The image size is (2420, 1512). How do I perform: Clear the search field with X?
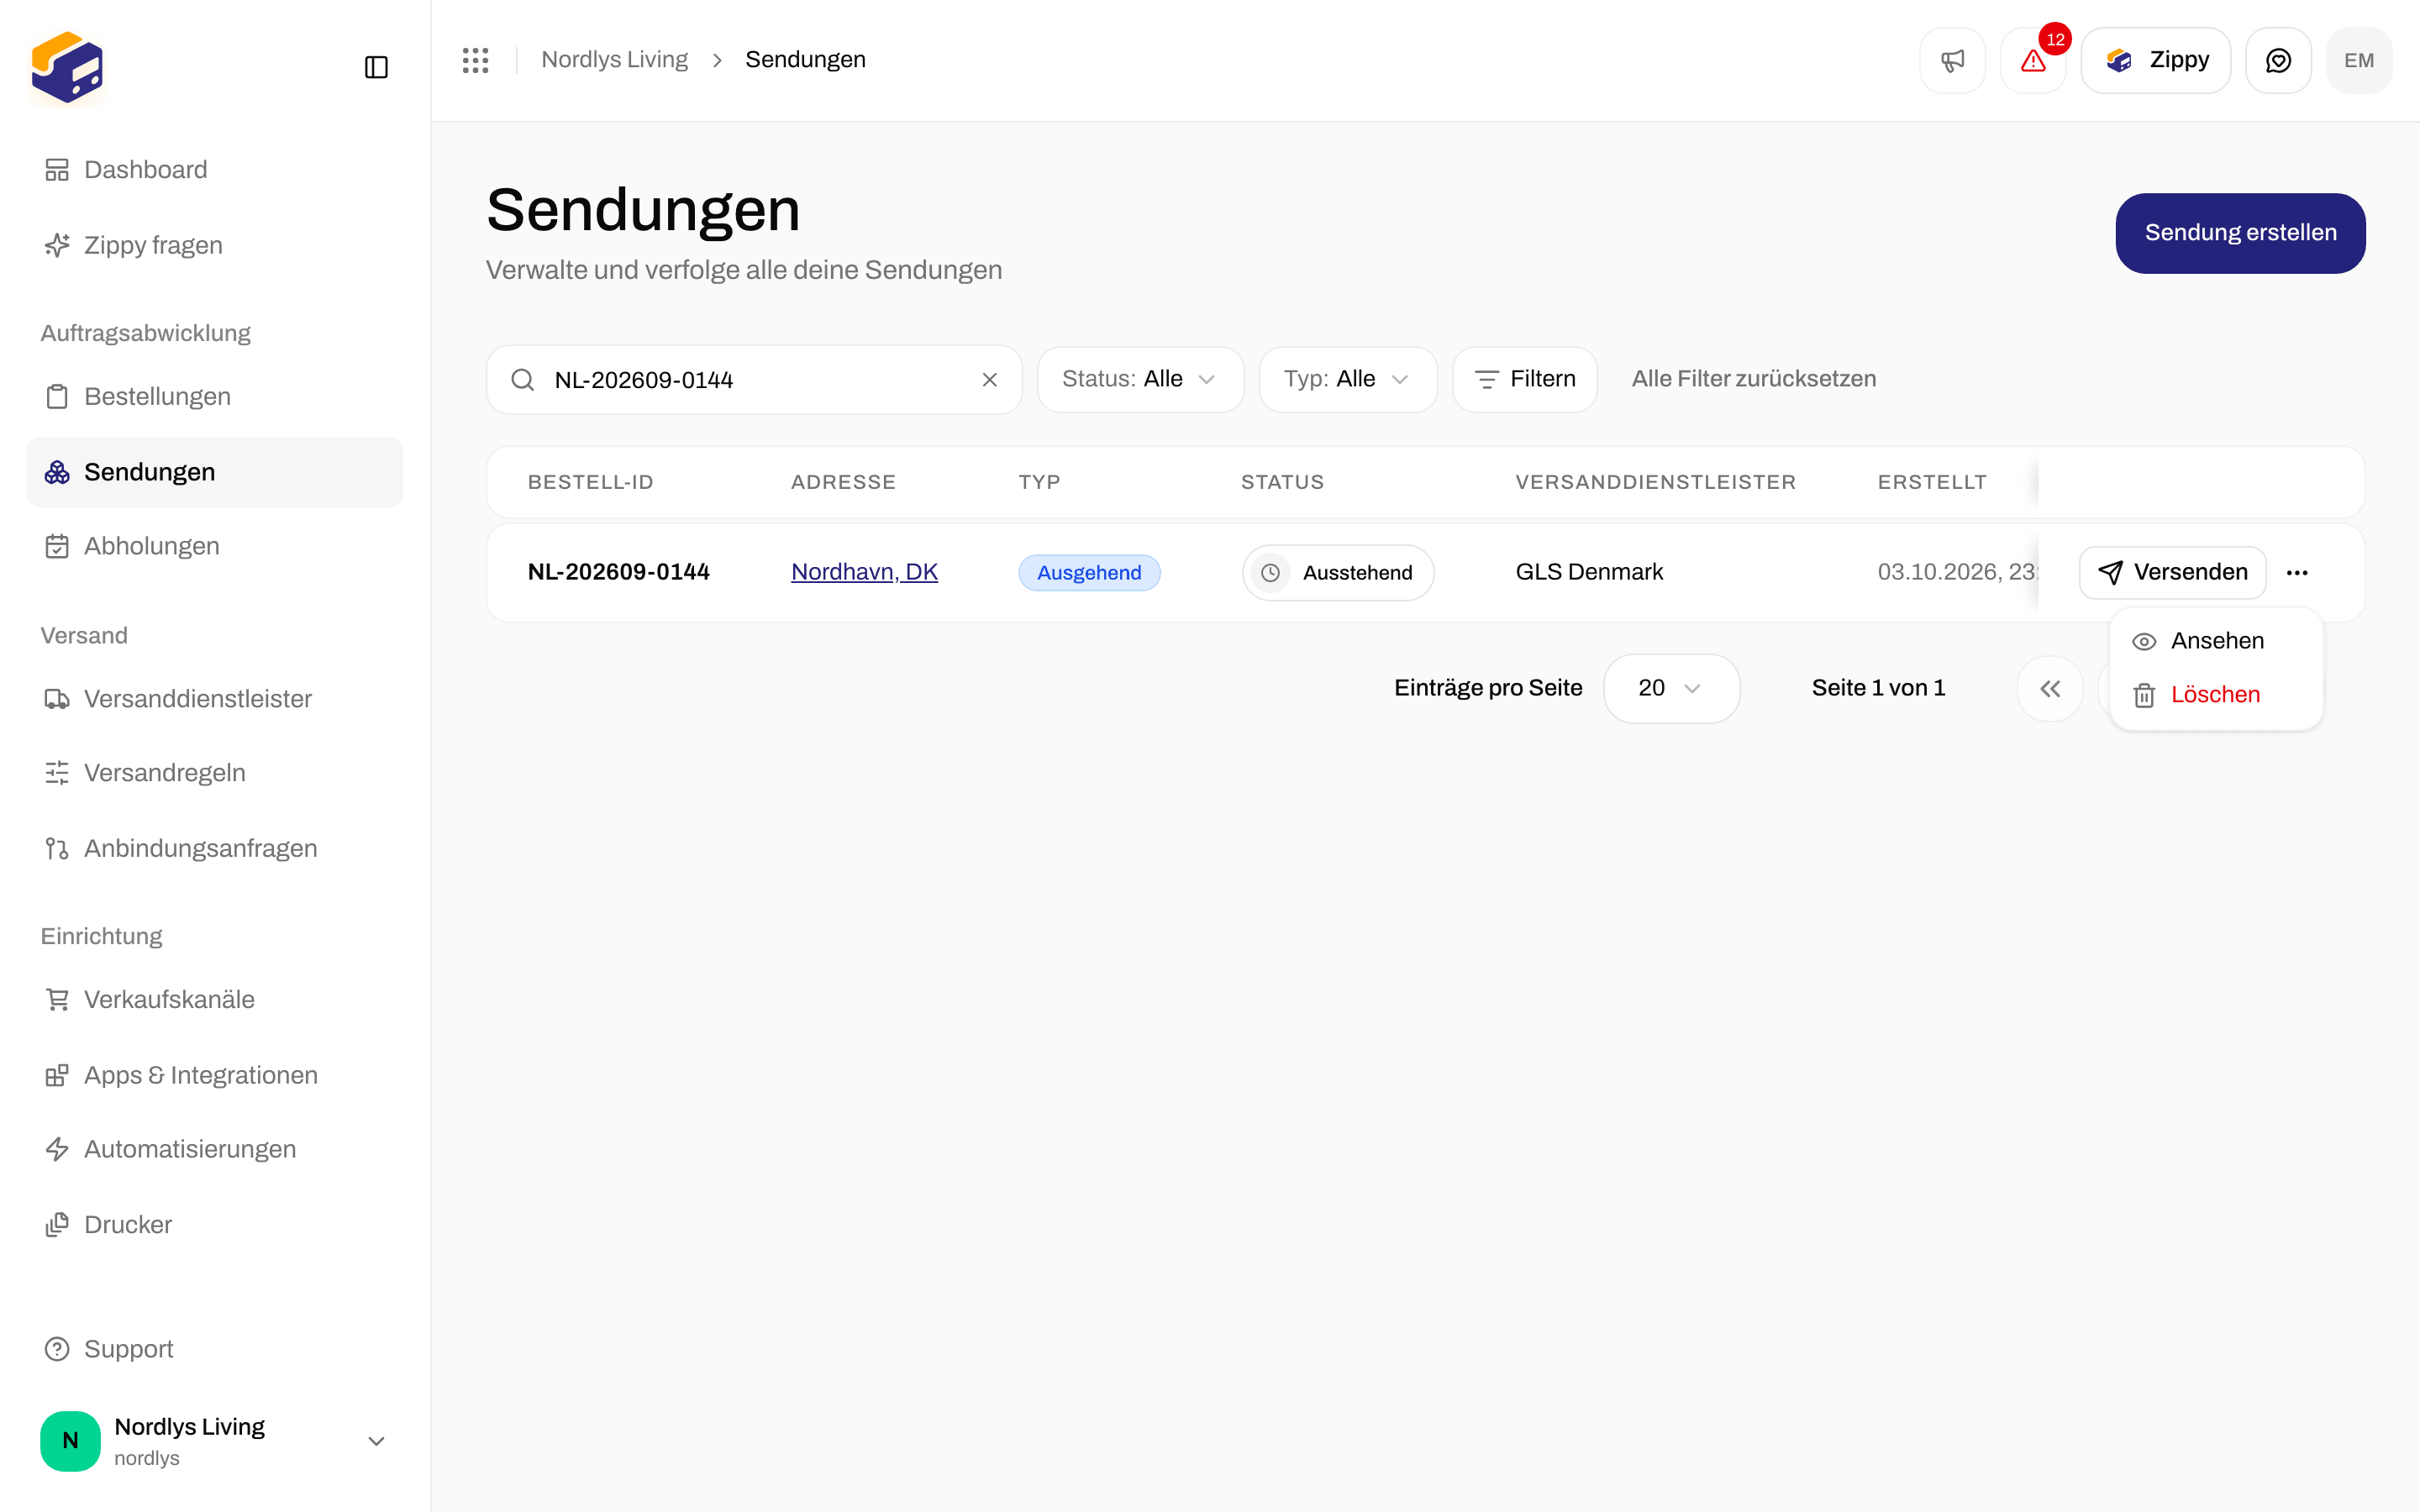(989, 380)
